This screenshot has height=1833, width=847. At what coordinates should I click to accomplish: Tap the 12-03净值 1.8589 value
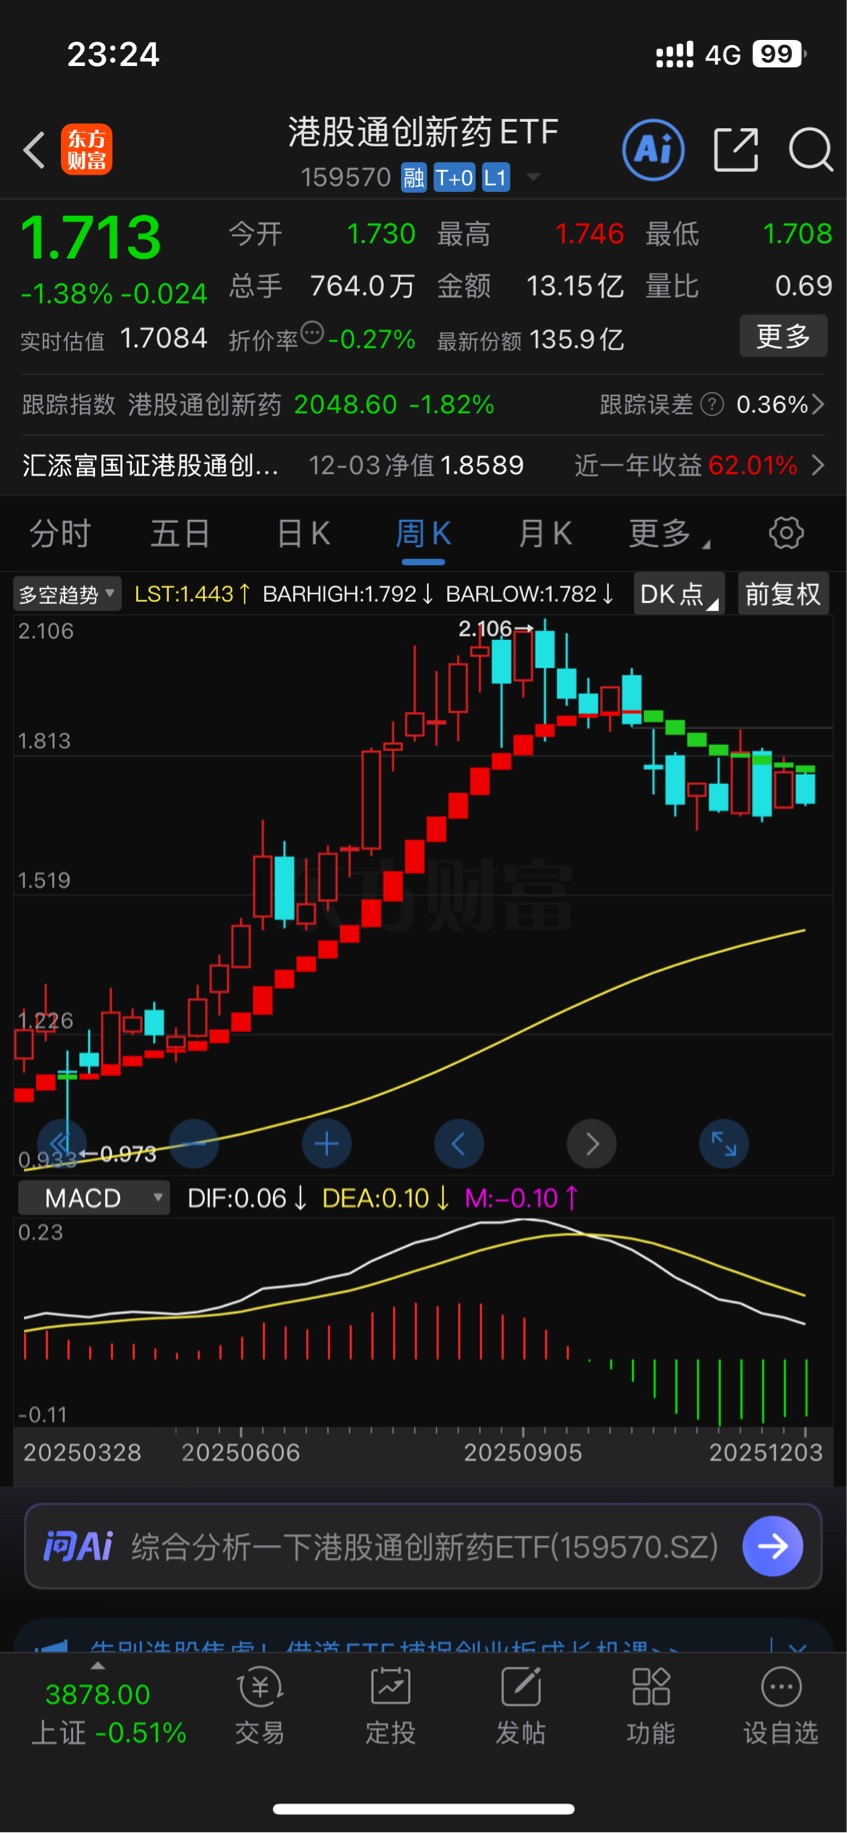416,465
